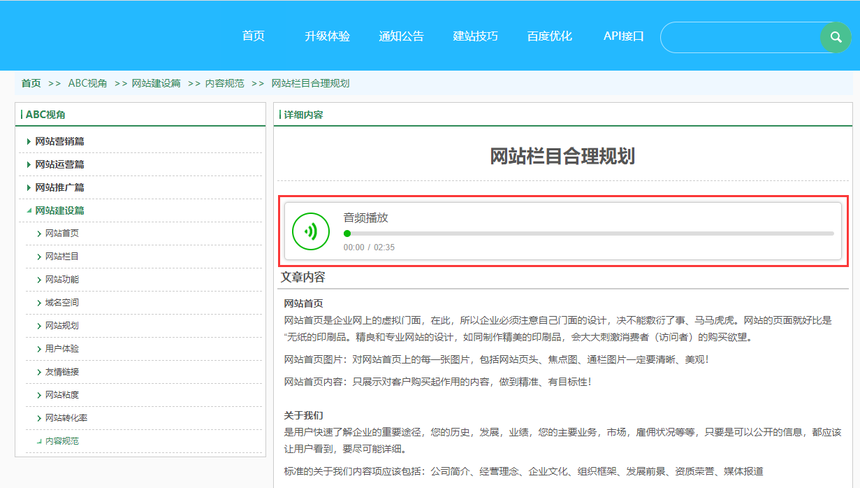Focus the header search input field

point(740,37)
